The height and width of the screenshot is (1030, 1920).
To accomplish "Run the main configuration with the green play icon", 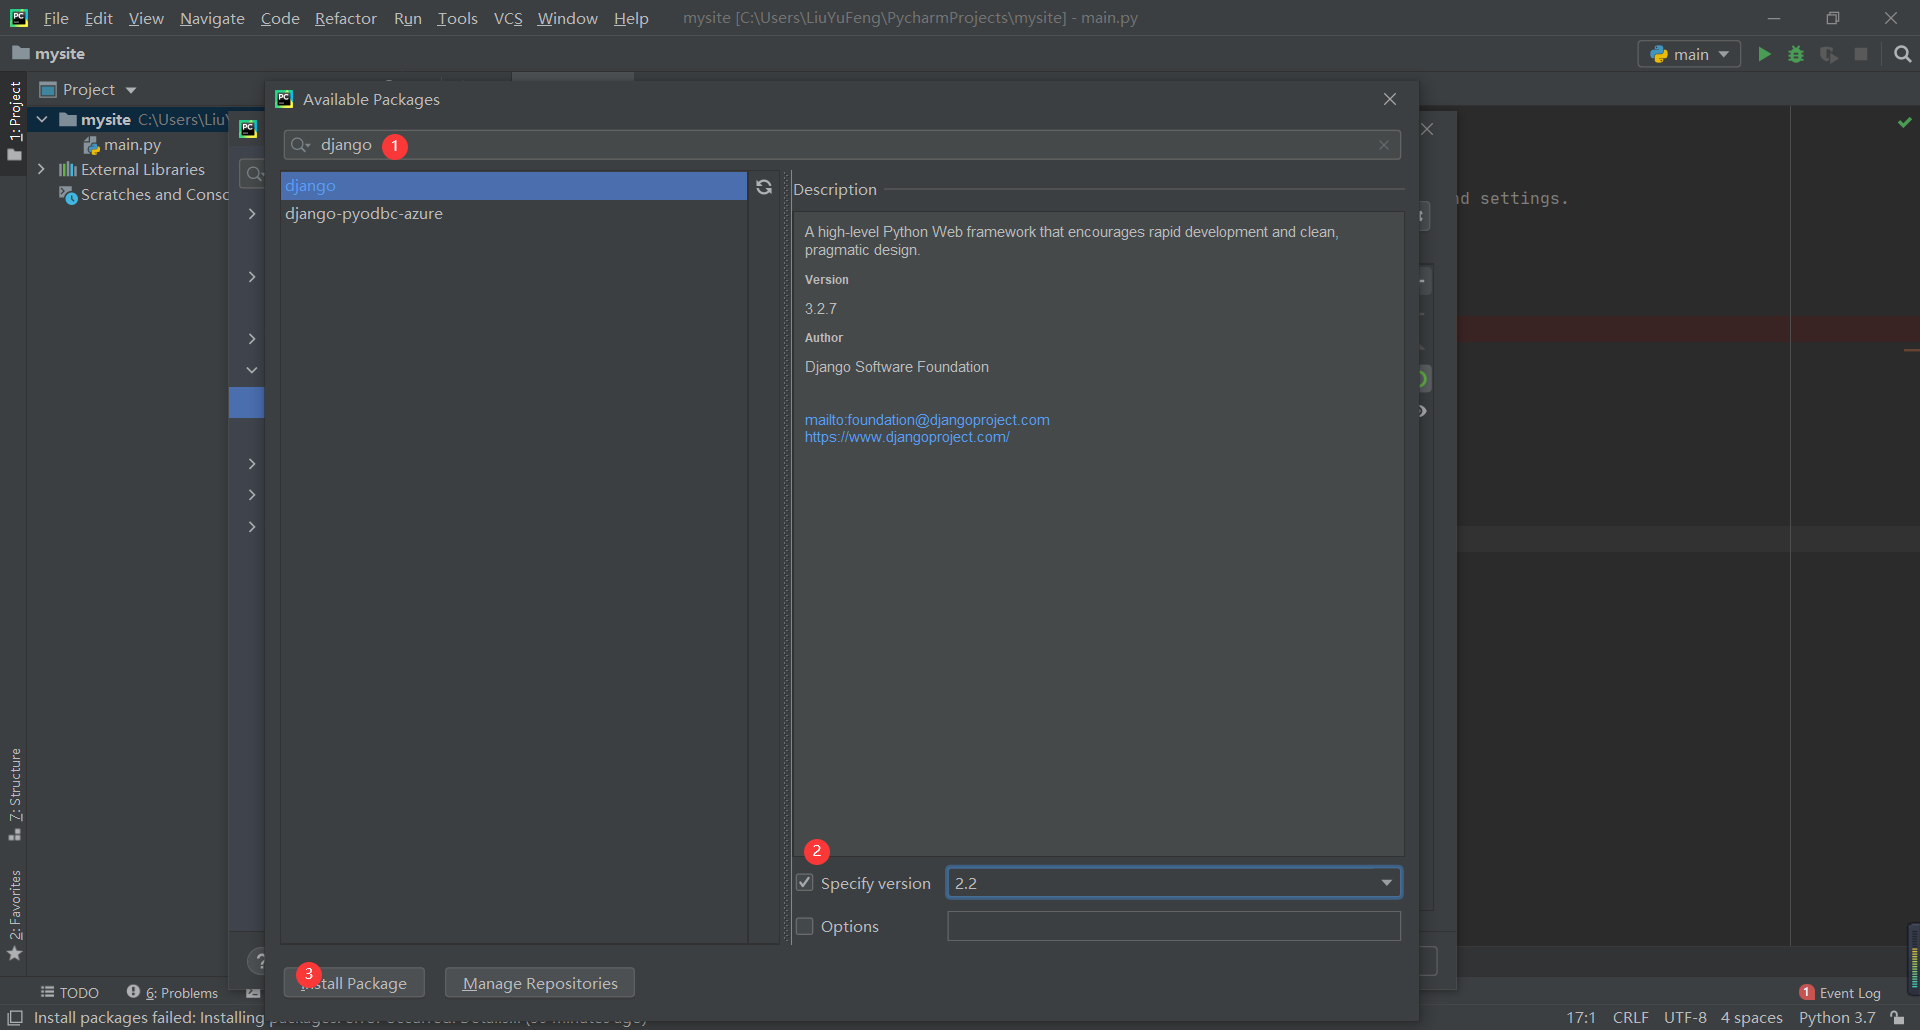I will (1764, 54).
